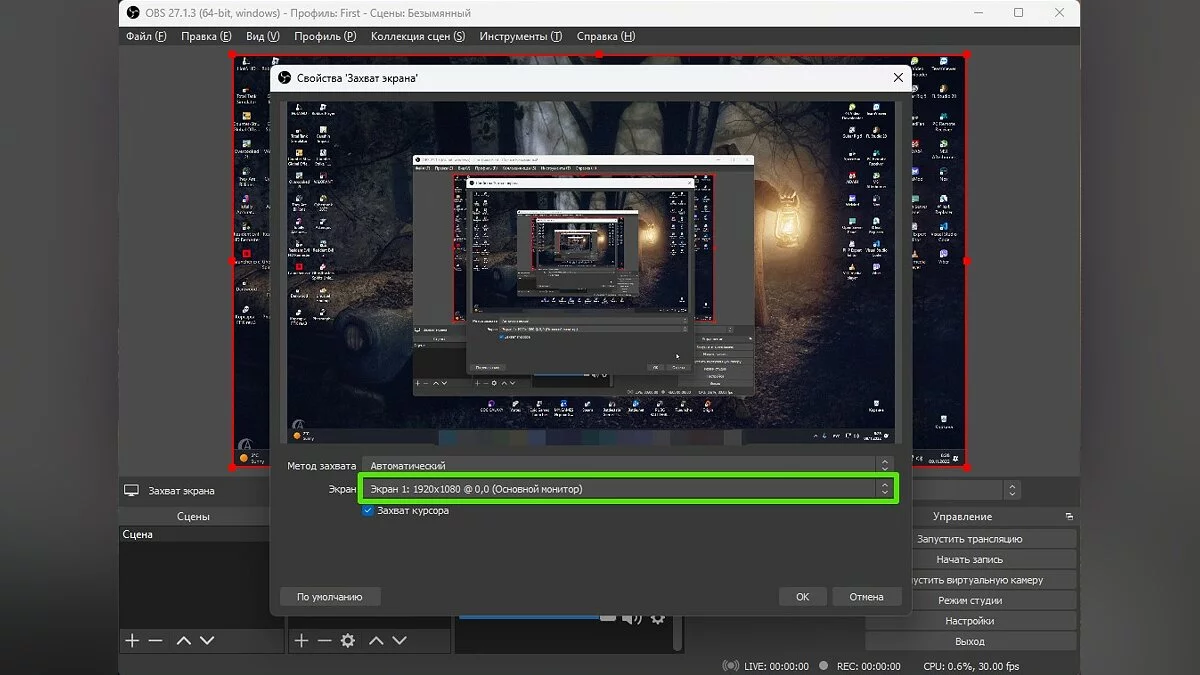The width and height of the screenshot is (1200, 675).
Task: Click the OBS logo in properties dialog title
Action: point(285,77)
